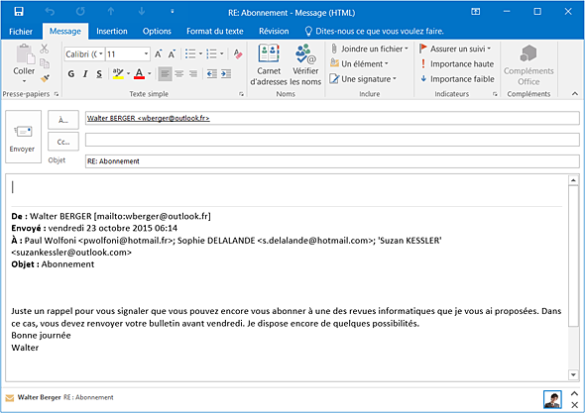This screenshot has width=585, height=413.
Task: Open the Carnet d'adresses address book
Action: tap(268, 65)
